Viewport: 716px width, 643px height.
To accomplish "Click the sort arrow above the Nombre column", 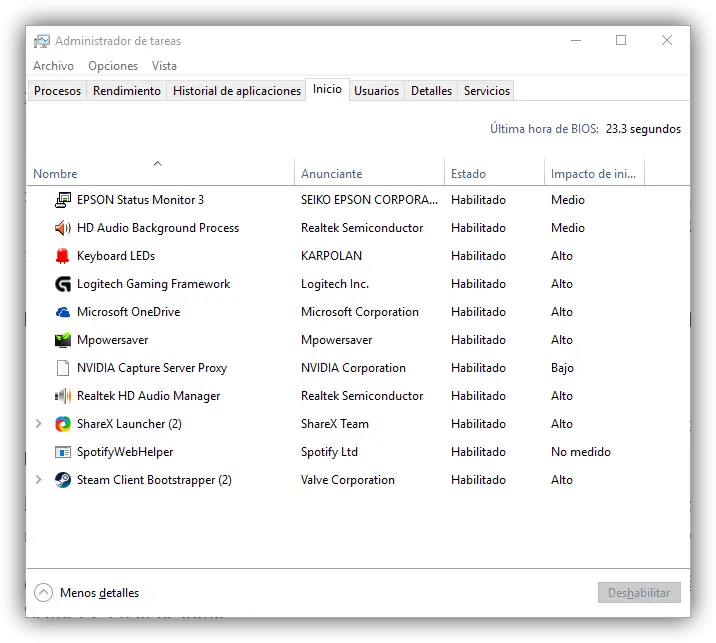I will click(158, 163).
